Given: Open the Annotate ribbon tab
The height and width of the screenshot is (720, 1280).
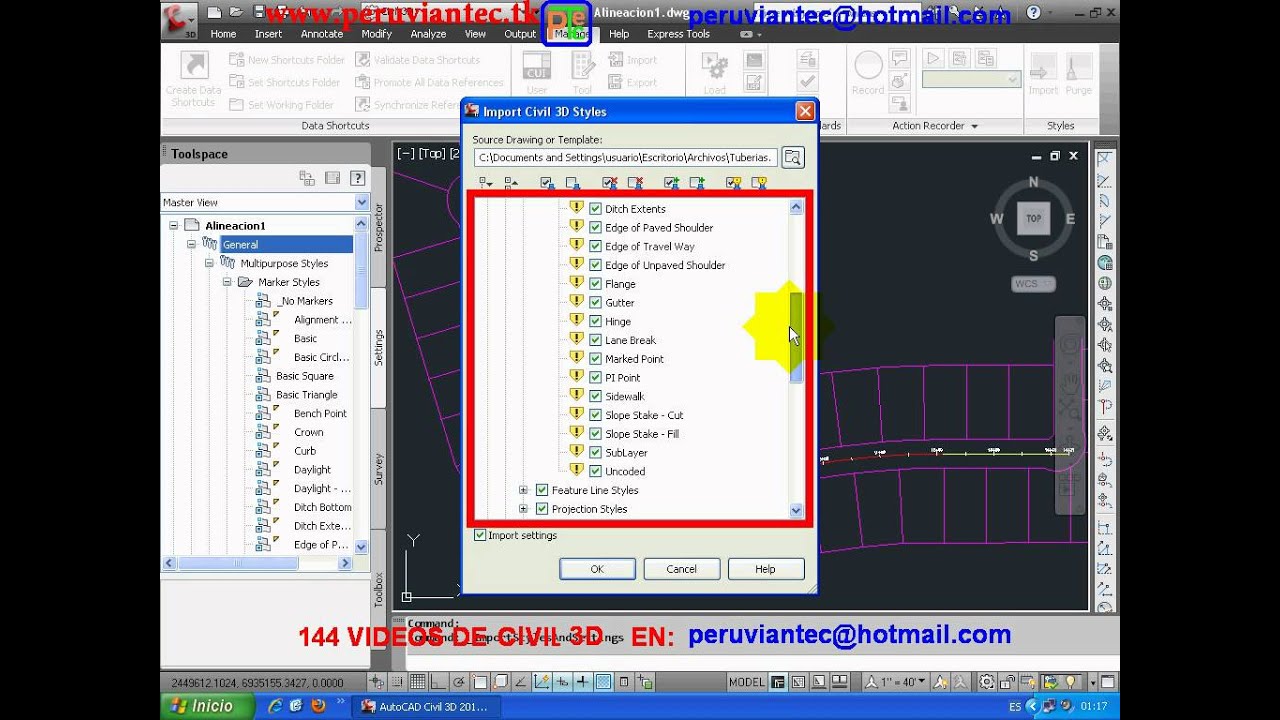Looking at the screenshot, I should tap(322, 34).
